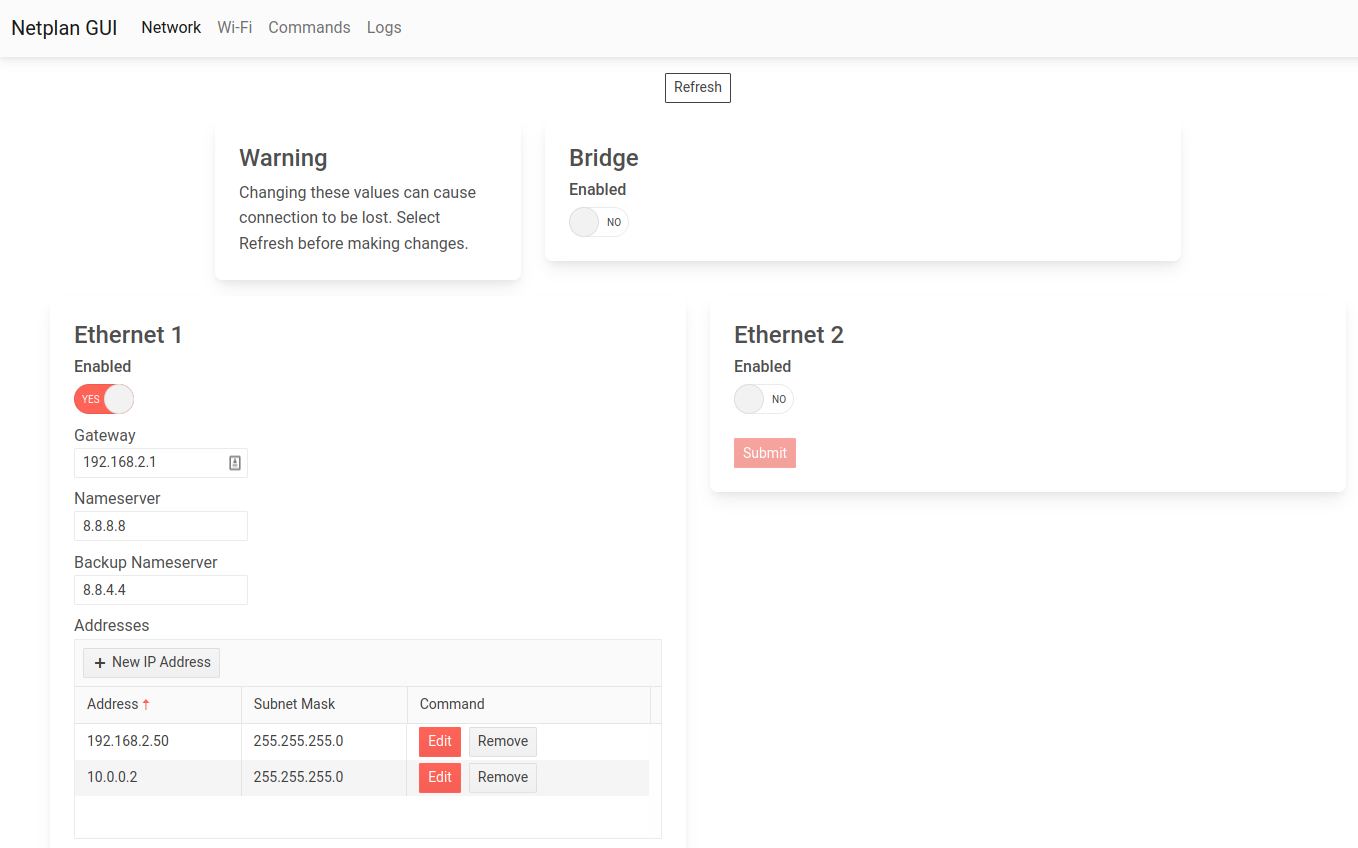Image resolution: width=1358 pixels, height=848 pixels.
Task: Open the Commands section
Action: point(309,27)
